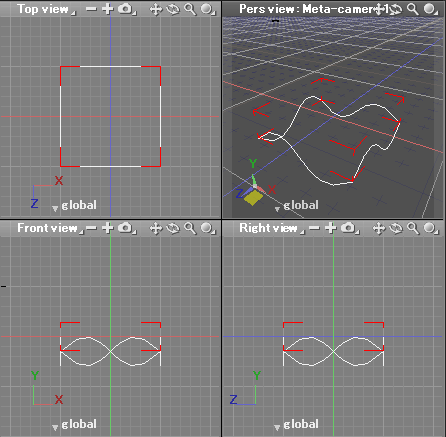This screenshot has height=437, width=446.
Task: Click the zoom-in plus icon in Top view
Action: point(108,9)
